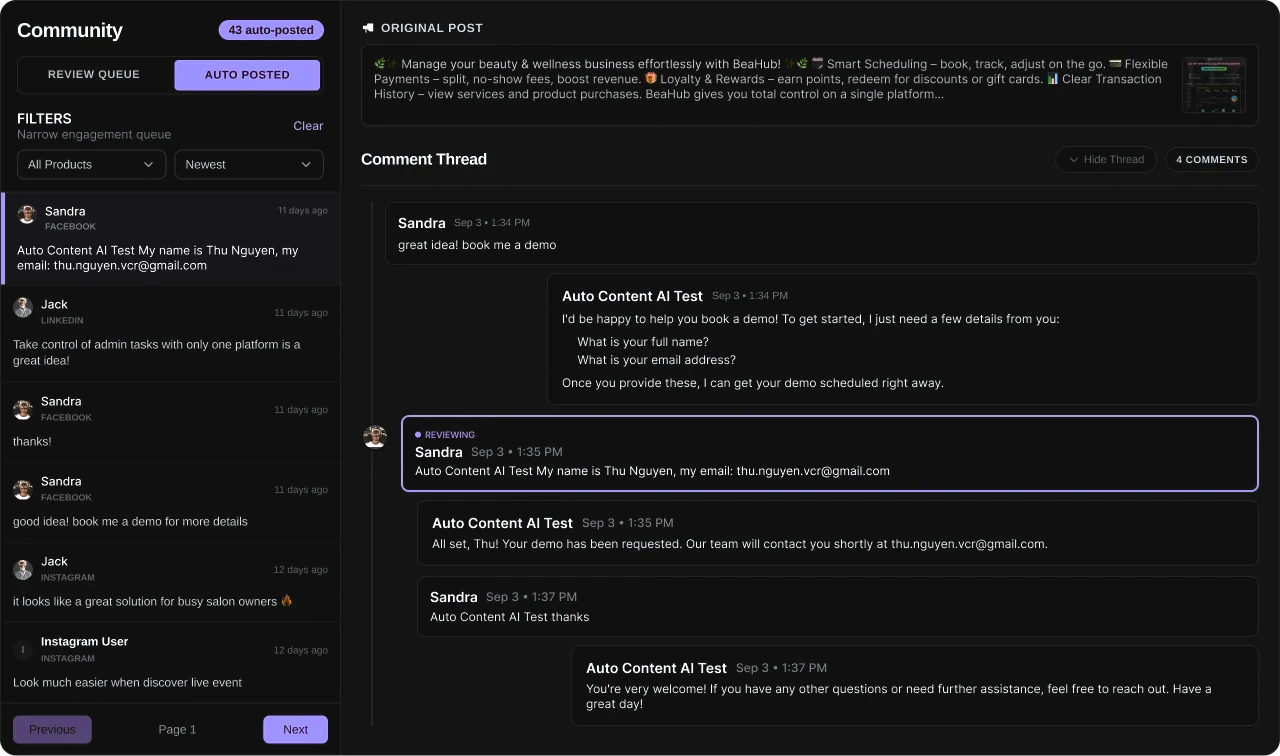Viewport: 1280px width, 756px height.
Task: Open Jack's comment about admin tasks
Action: [x=170, y=333]
